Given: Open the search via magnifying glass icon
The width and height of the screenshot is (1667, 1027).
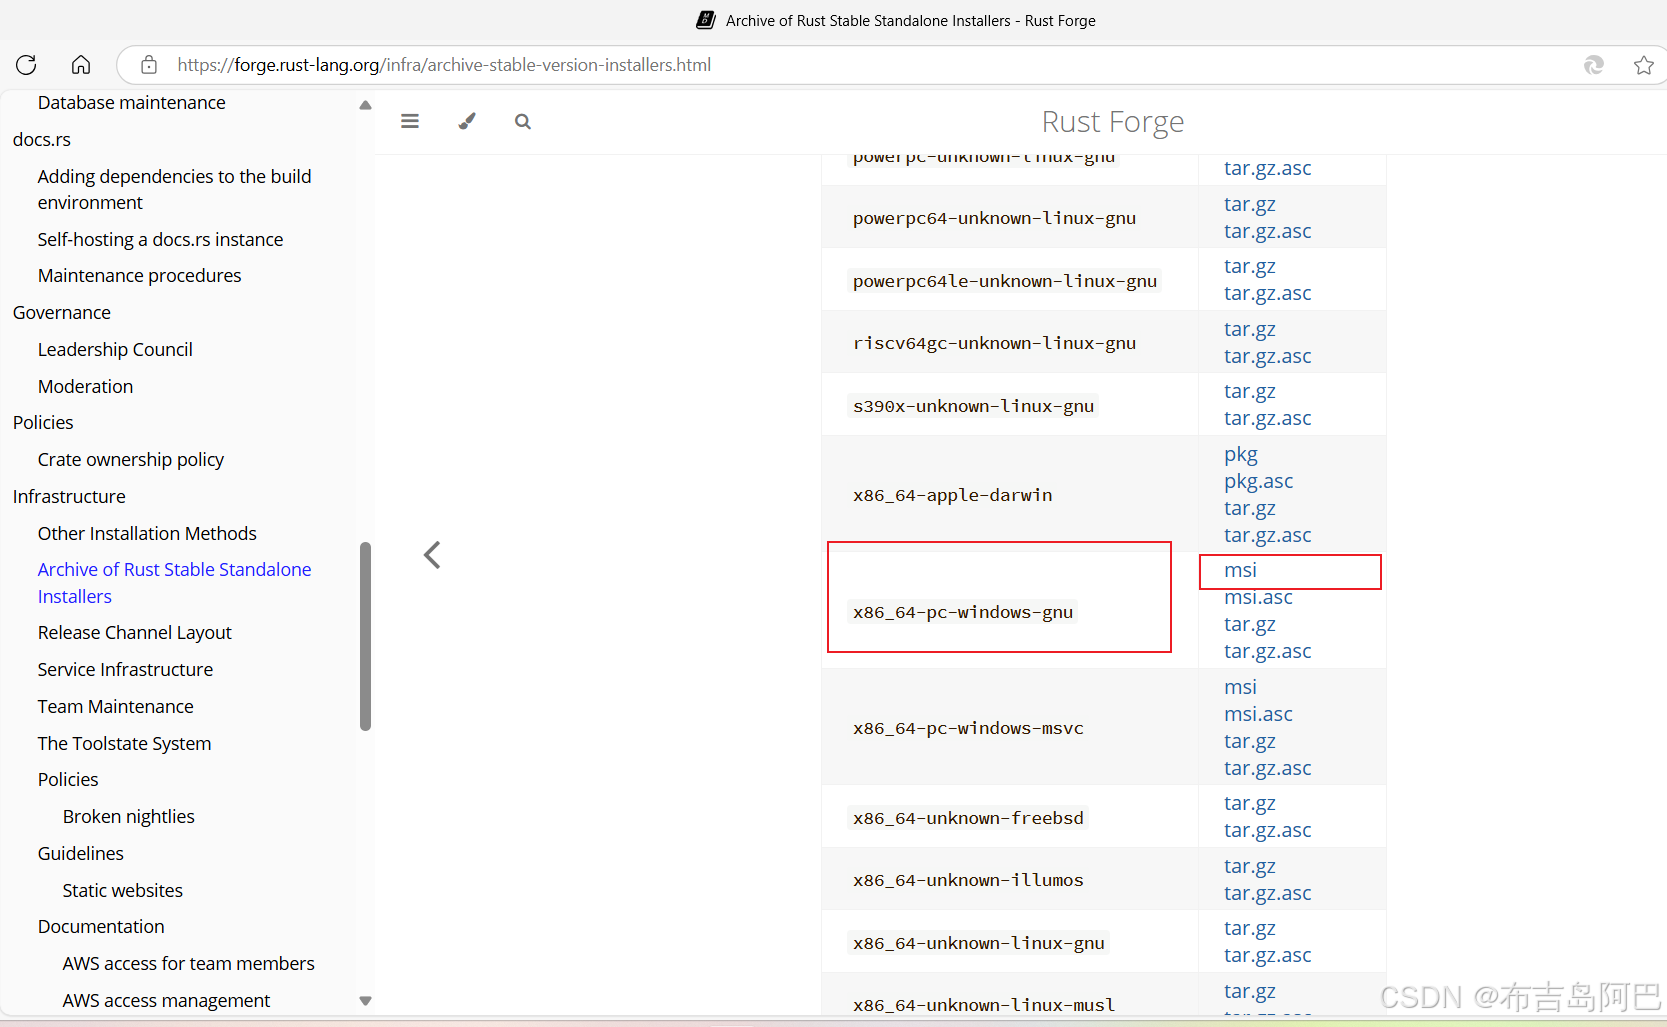Looking at the screenshot, I should point(522,121).
